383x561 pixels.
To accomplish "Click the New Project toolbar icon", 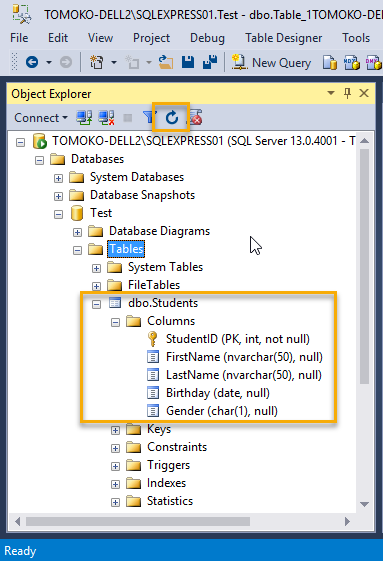I will [97, 62].
